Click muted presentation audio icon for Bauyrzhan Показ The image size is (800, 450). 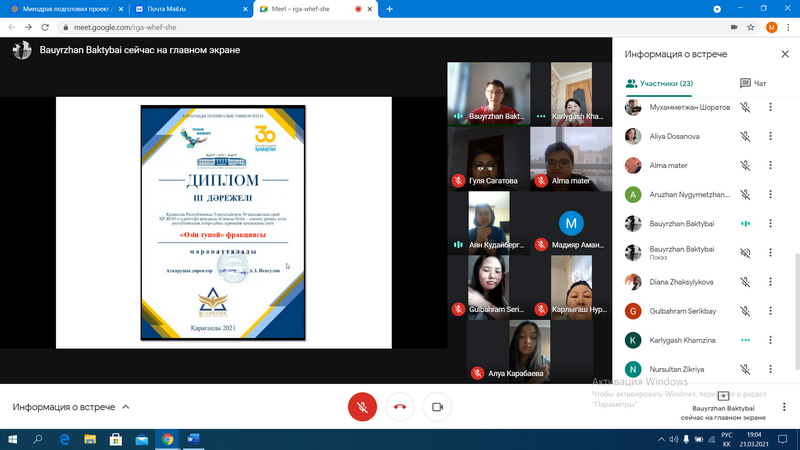click(x=745, y=253)
